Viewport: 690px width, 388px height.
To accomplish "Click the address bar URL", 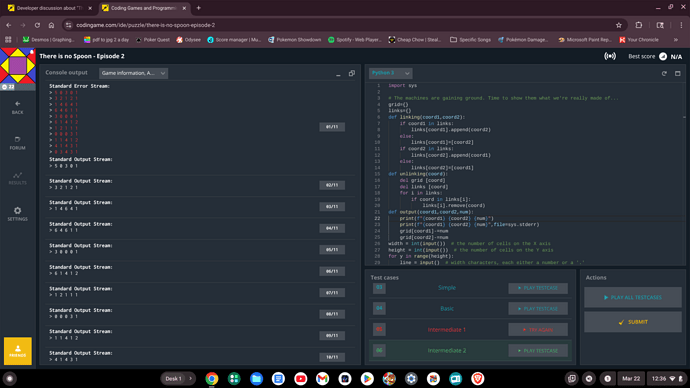I will pyautogui.click(x=146, y=25).
